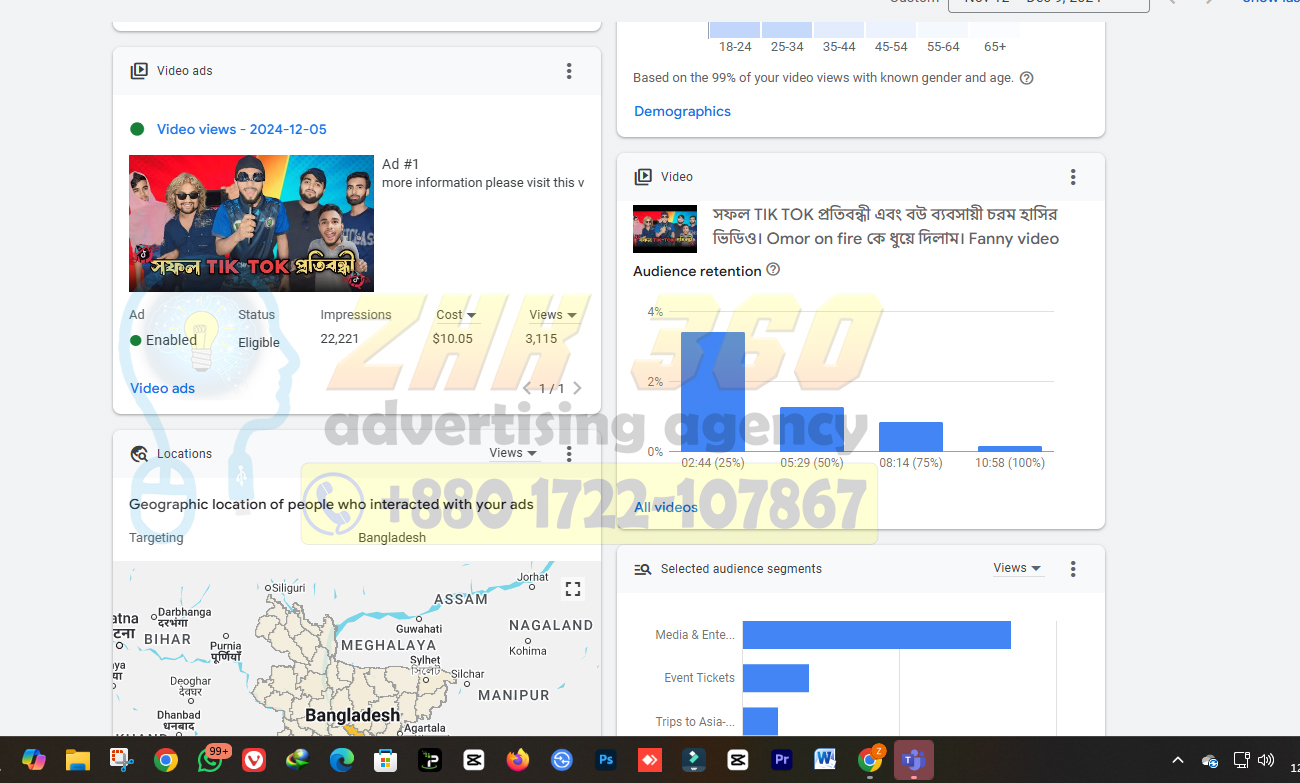Click the cost value $10.05
This screenshot has width=1300, height=783.
tap(452, 339)
